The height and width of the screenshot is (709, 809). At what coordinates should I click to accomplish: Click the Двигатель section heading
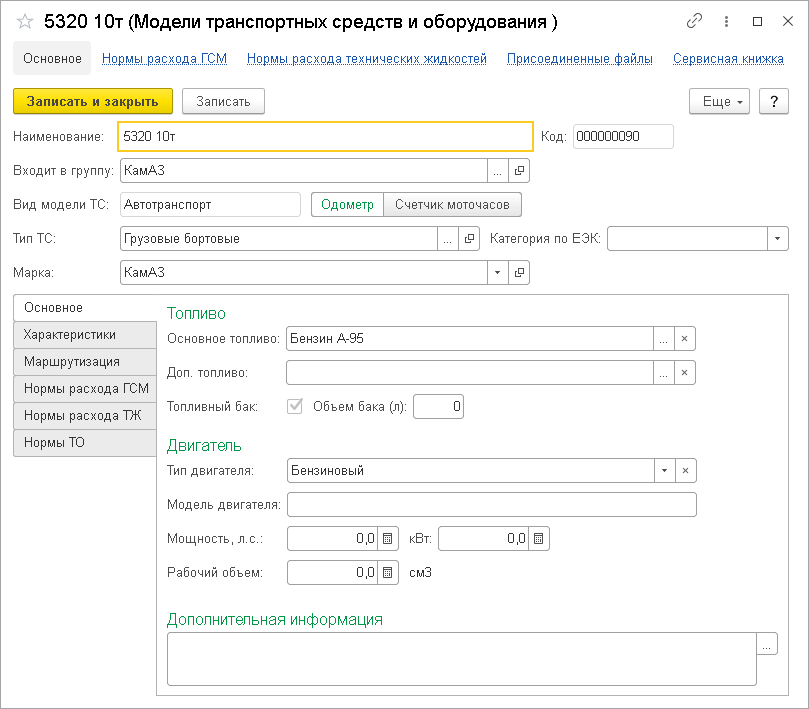pos(204,446)
